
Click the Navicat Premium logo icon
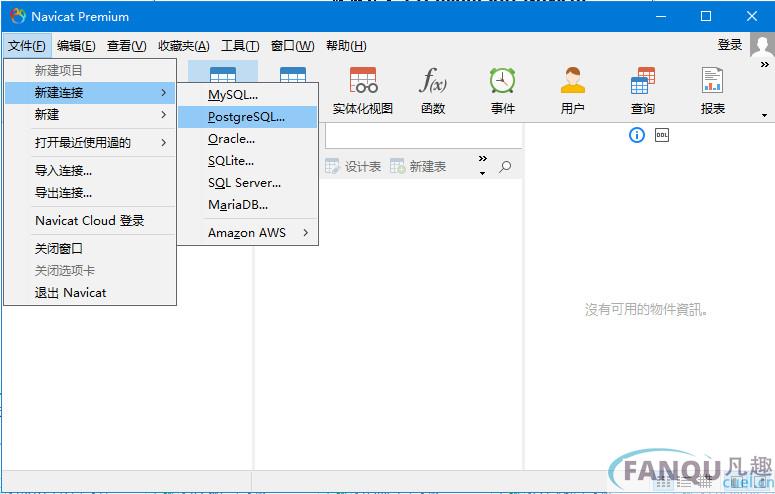coord(17,16)
